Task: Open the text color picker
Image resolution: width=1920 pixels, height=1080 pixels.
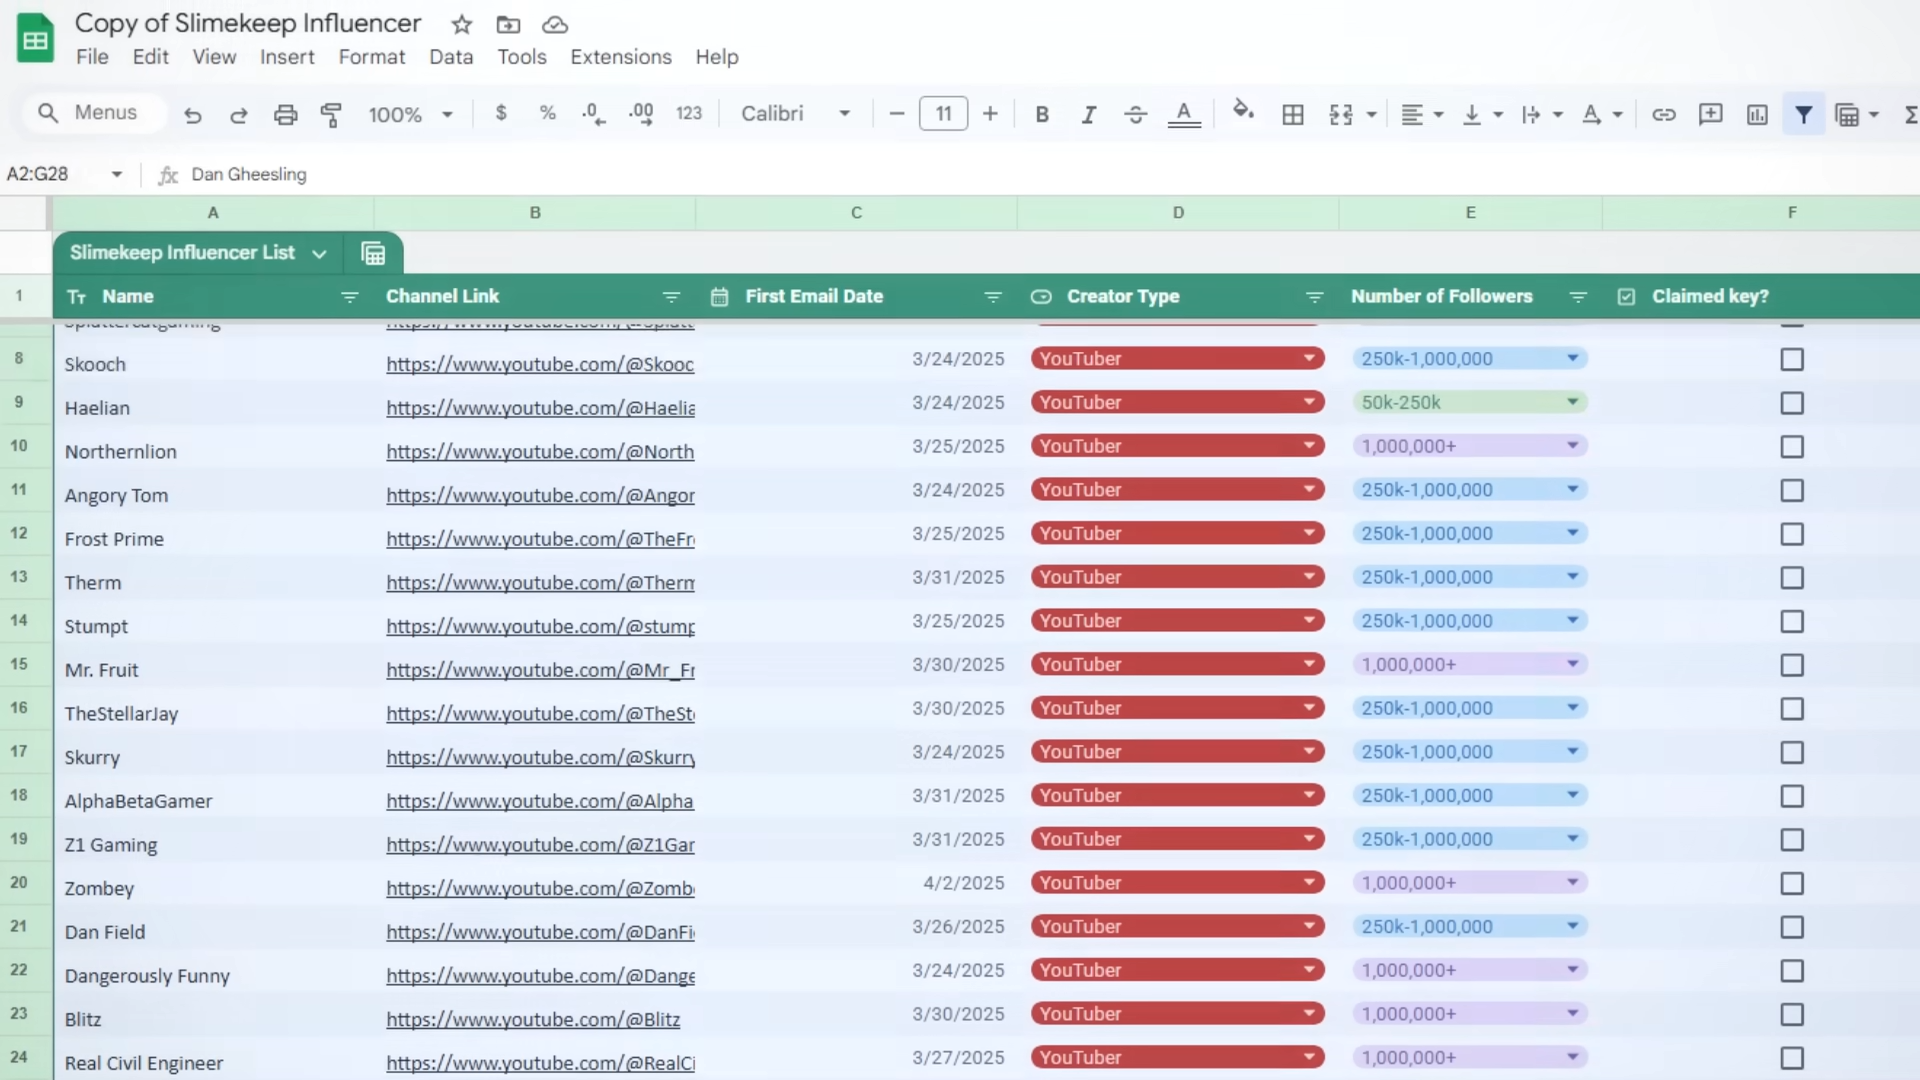Action: click(1184, 114)
